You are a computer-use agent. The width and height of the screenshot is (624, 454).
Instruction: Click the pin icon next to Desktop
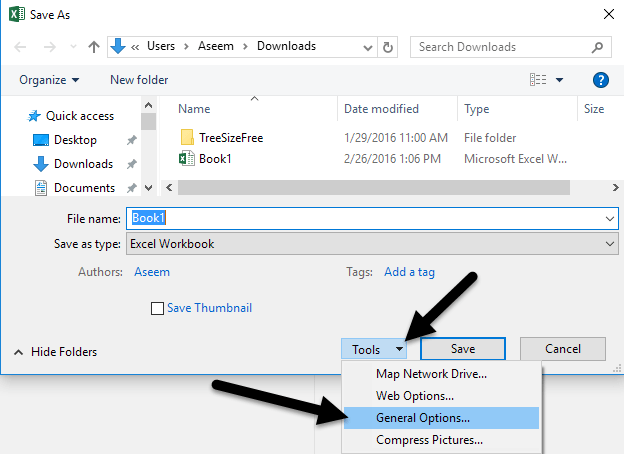[131, 140]
